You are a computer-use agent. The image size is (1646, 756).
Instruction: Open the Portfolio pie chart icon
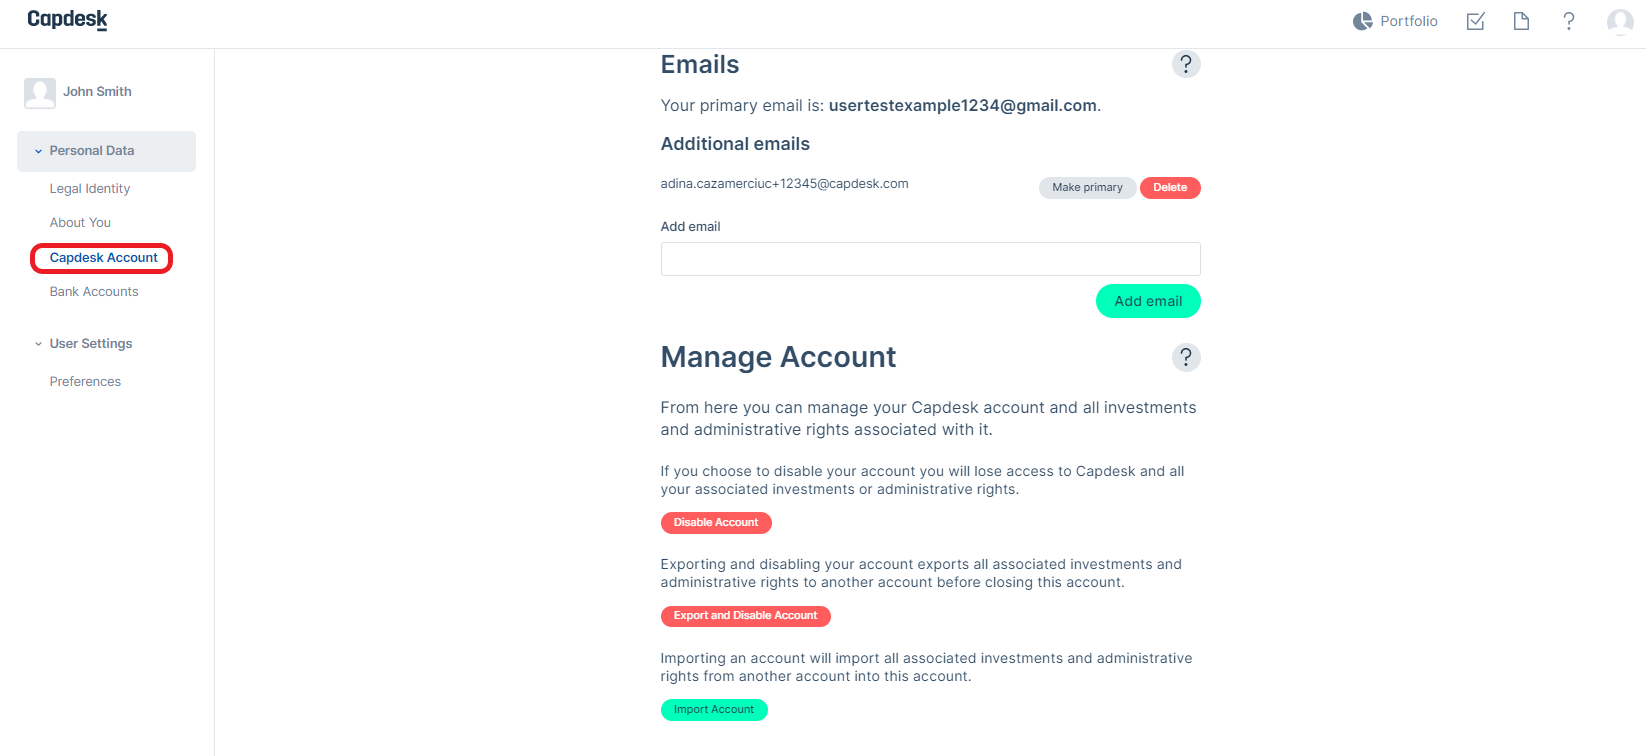(1362, 21)
